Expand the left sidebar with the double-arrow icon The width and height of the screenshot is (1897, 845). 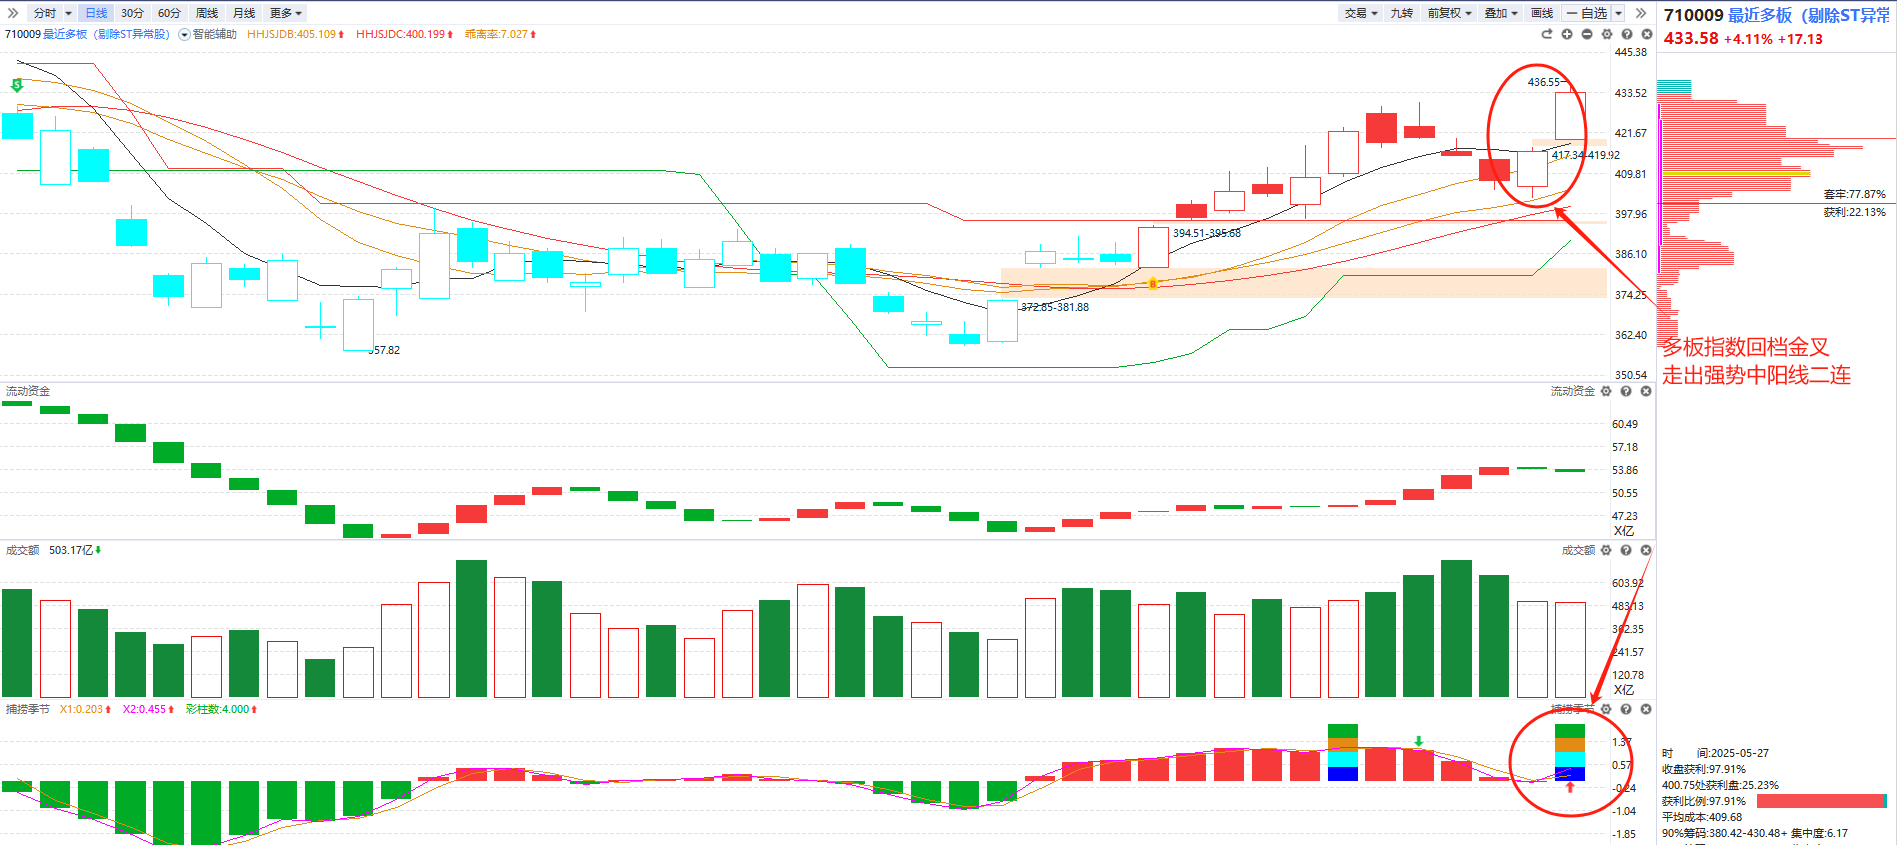coord(13,13)
